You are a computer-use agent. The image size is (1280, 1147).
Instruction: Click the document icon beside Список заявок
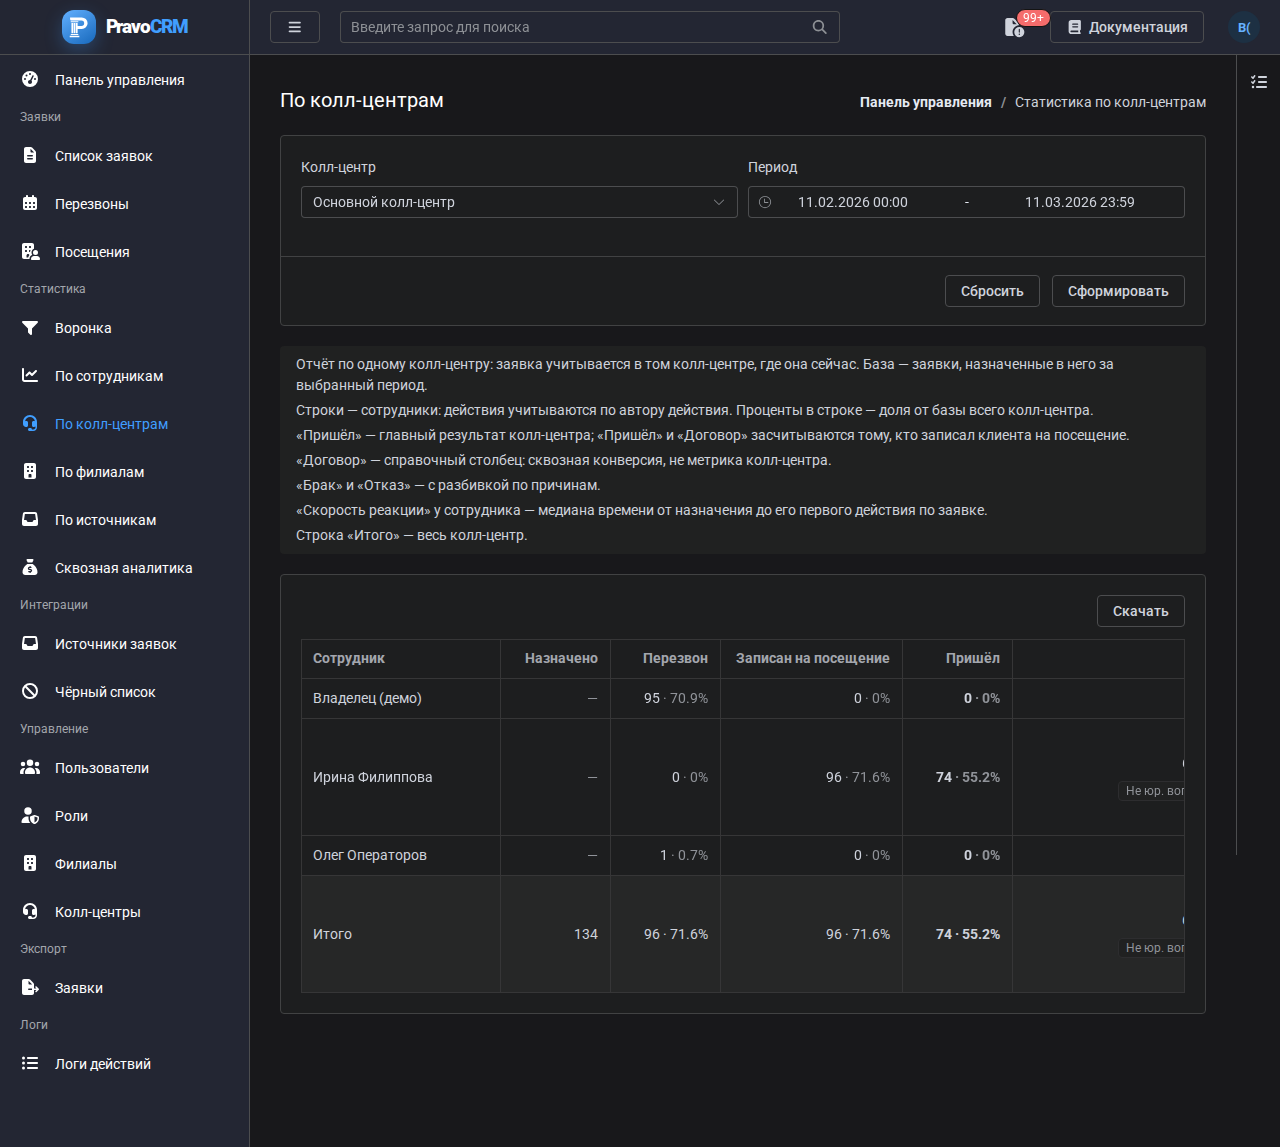pos(30,156)
